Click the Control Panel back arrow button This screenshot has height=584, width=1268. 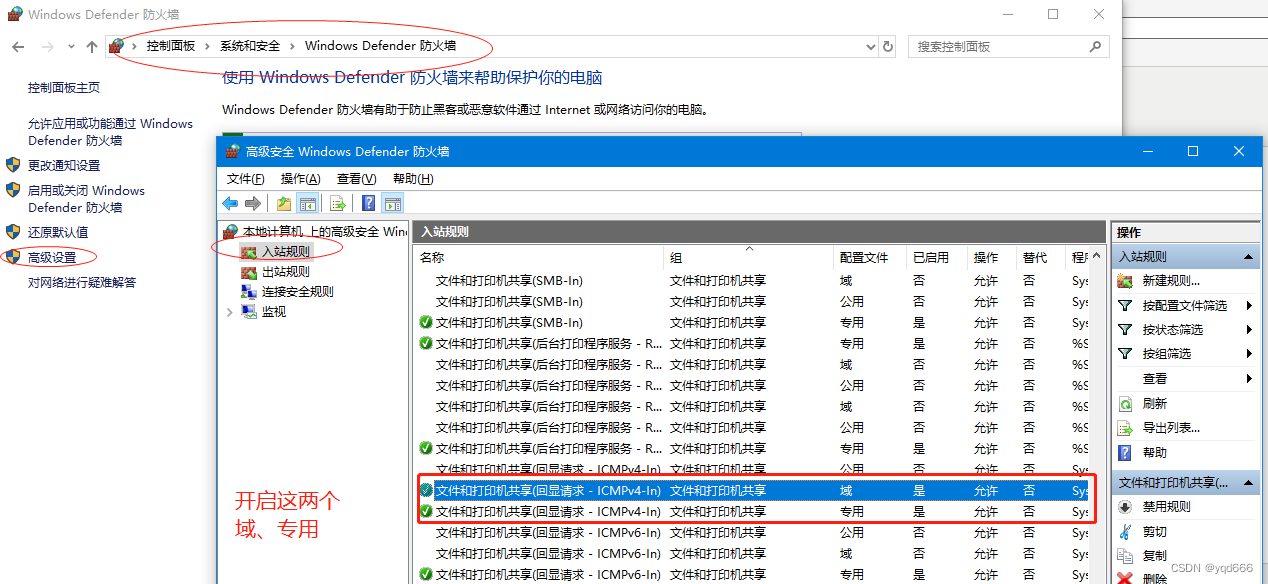tap(18, 46)
